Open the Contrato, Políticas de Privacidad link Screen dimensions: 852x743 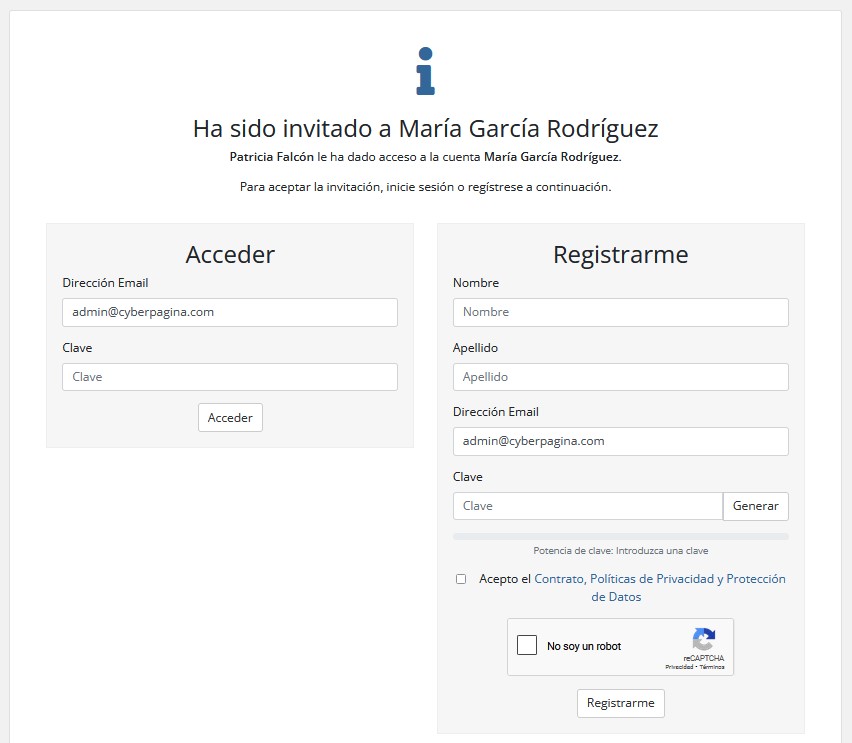point(660,579)
